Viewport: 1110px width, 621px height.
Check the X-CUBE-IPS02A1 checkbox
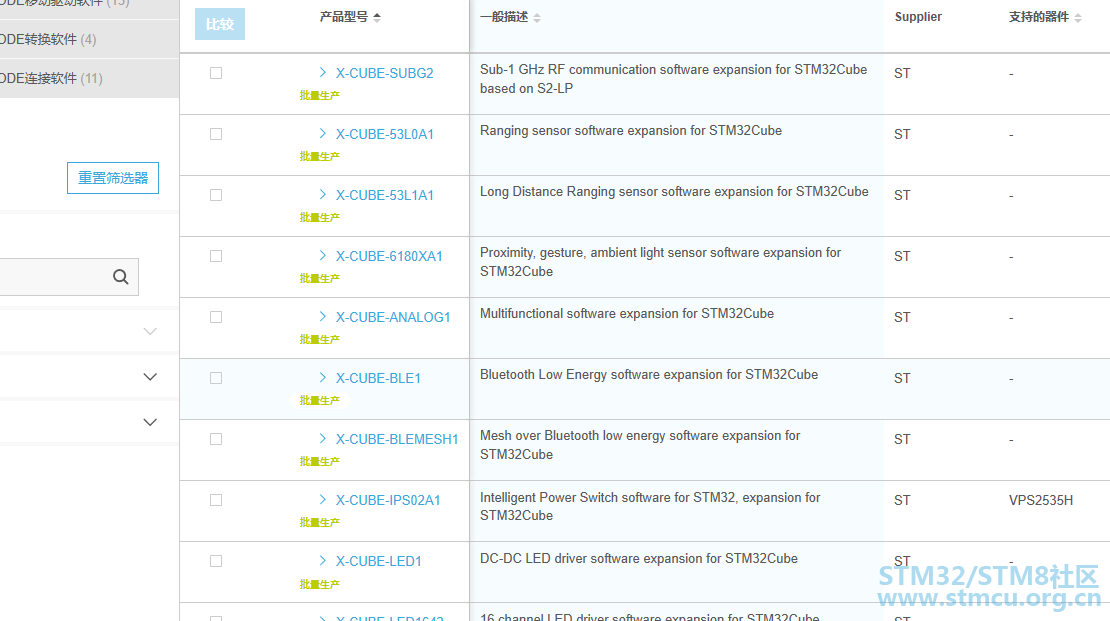(216, 500)
